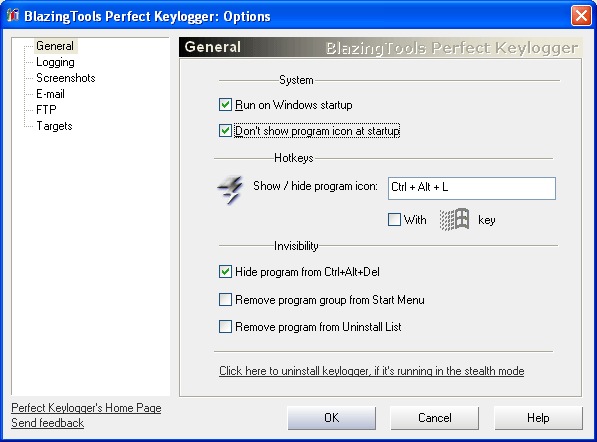Click the stealth mode uninstall keylogger link
Image resolution: width=597 pixels, height=442 pixels.
click(372, 371)
